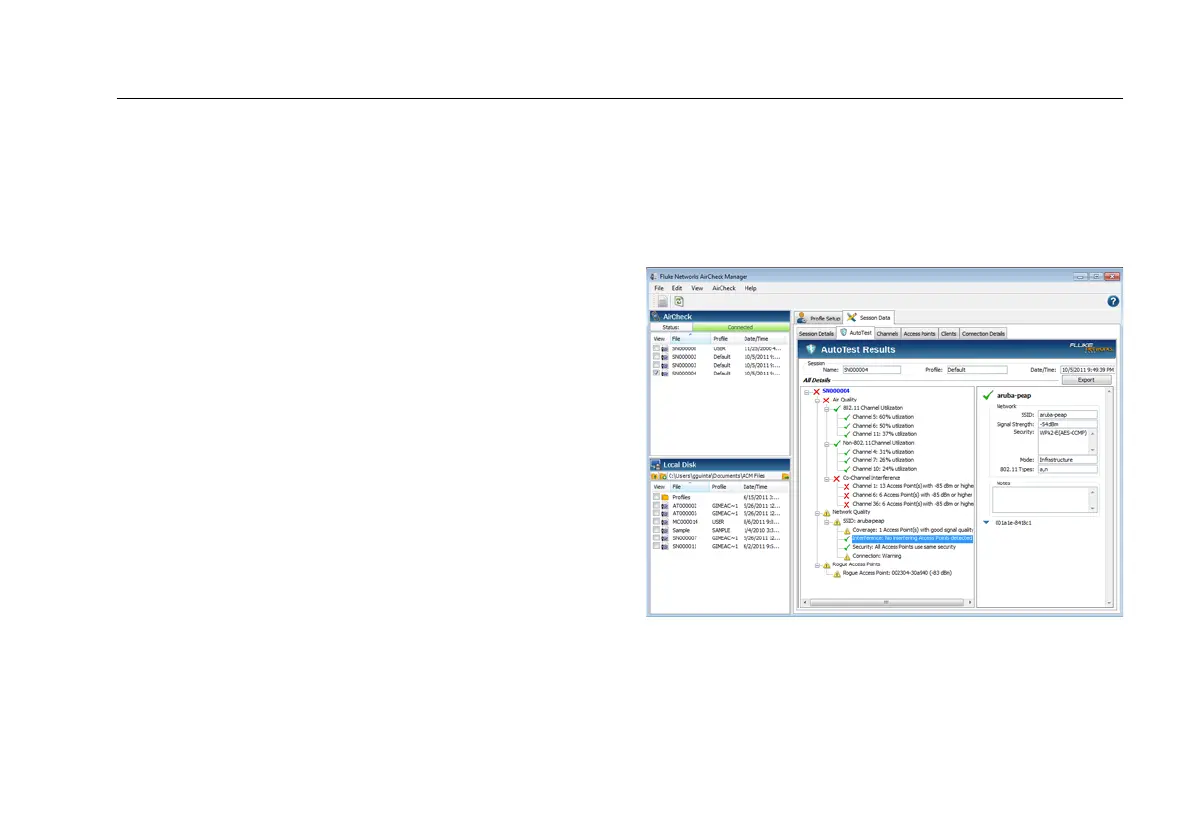Collapse the Rogue Access Points node
The height and width of the screenshot is (828, 1188).
tap(817, 565)
